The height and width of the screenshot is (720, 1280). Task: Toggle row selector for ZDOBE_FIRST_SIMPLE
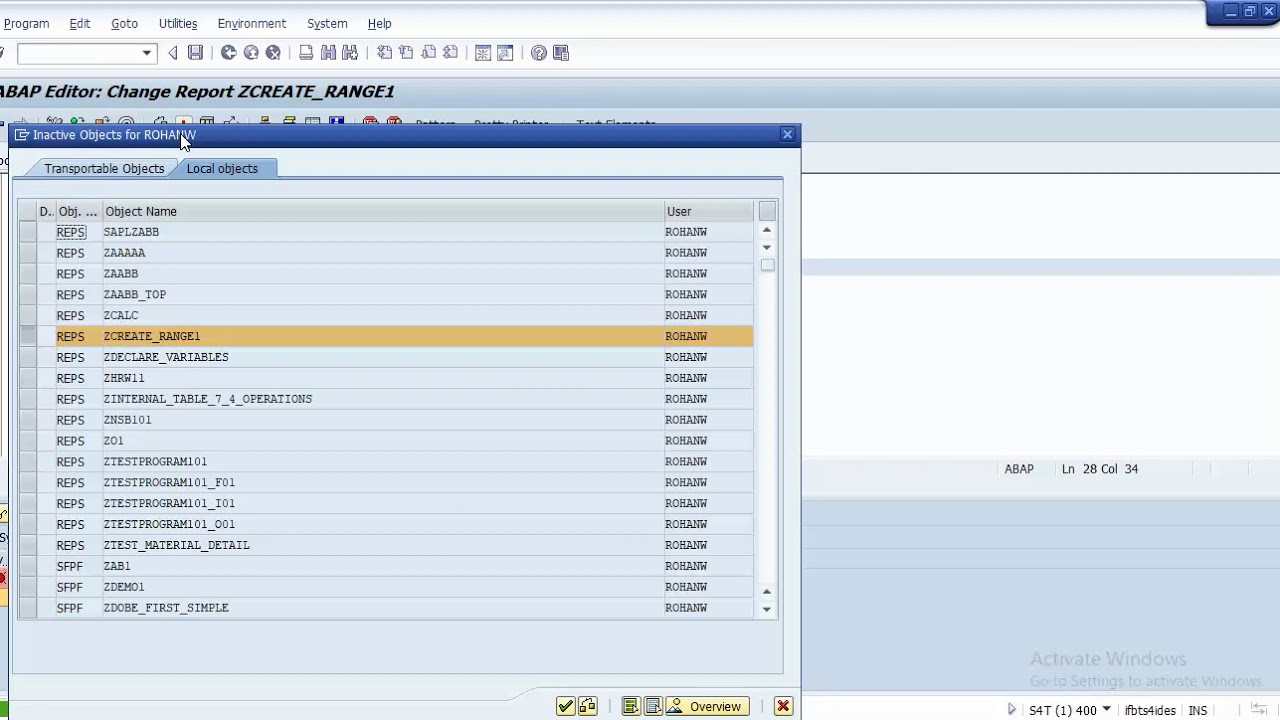(x=27, y=608)
